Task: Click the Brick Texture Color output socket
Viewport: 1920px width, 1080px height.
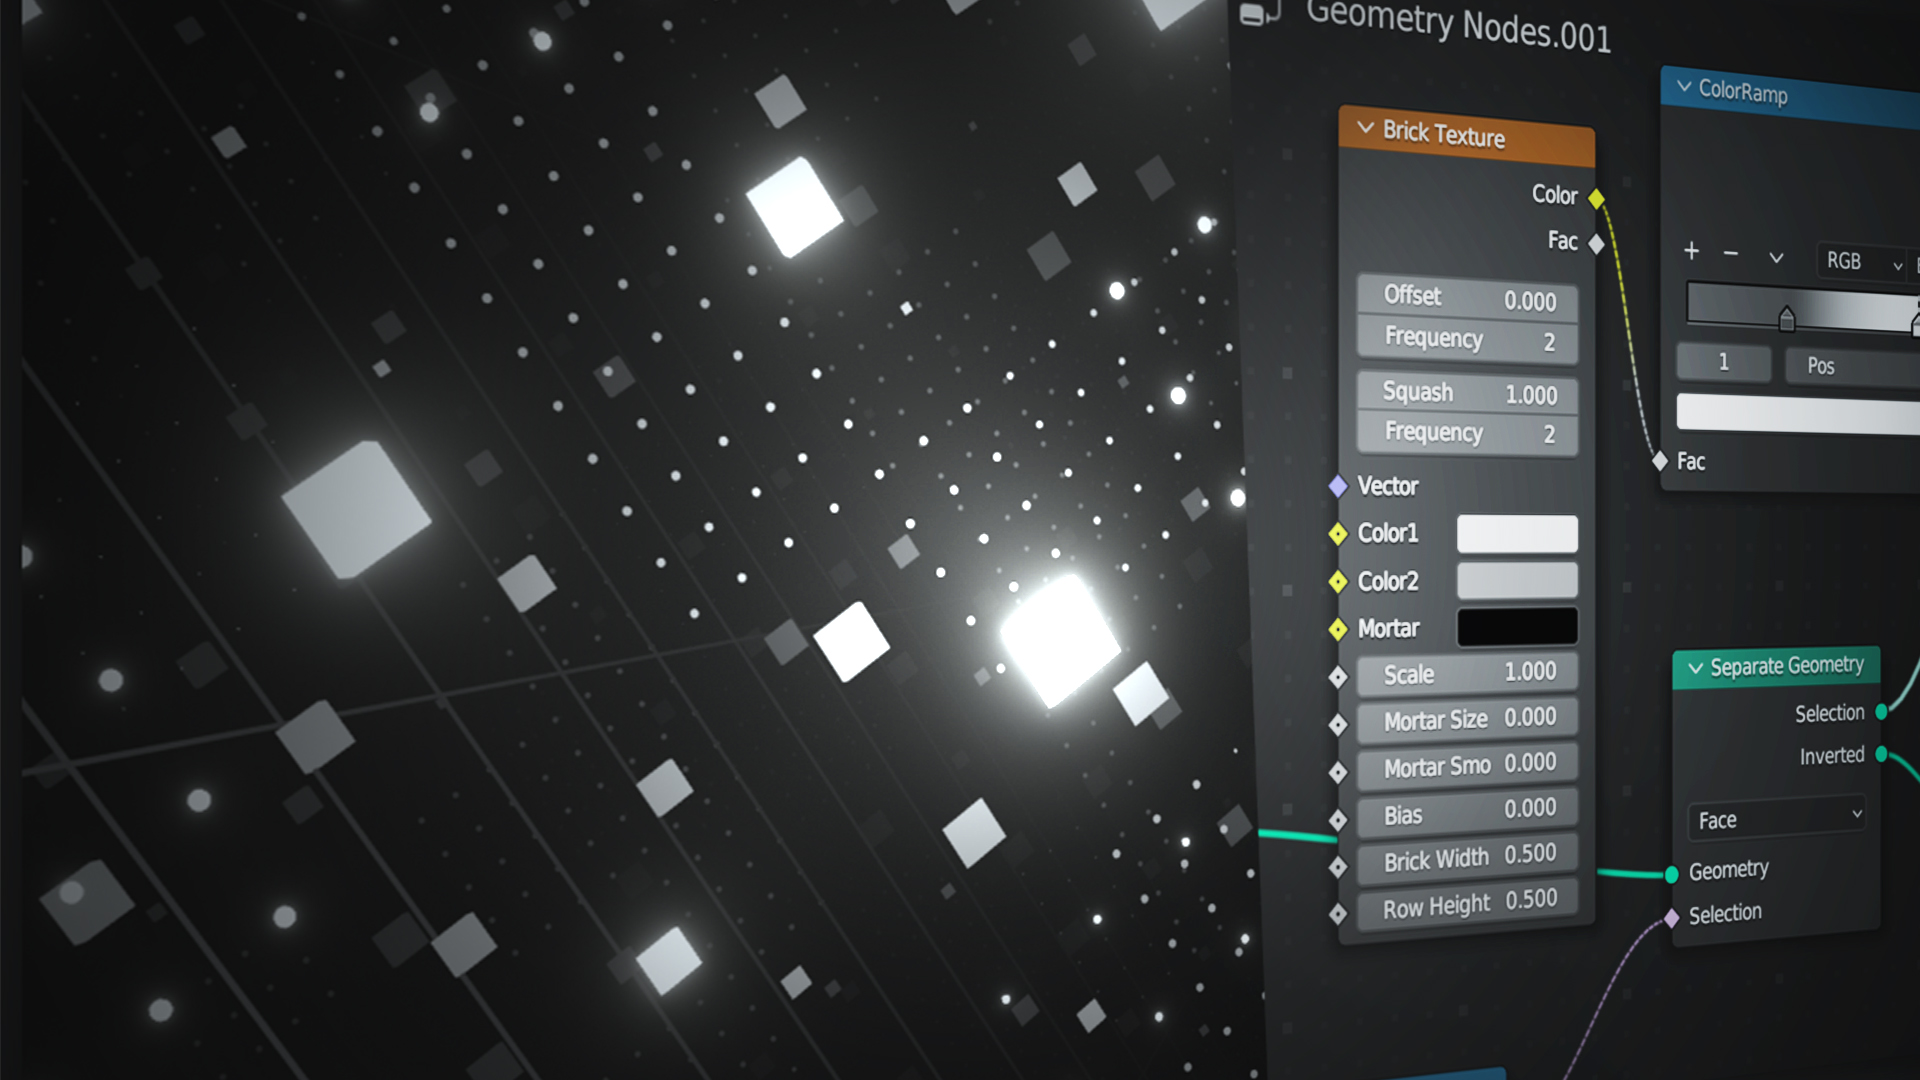Action: click(1596, 198)
